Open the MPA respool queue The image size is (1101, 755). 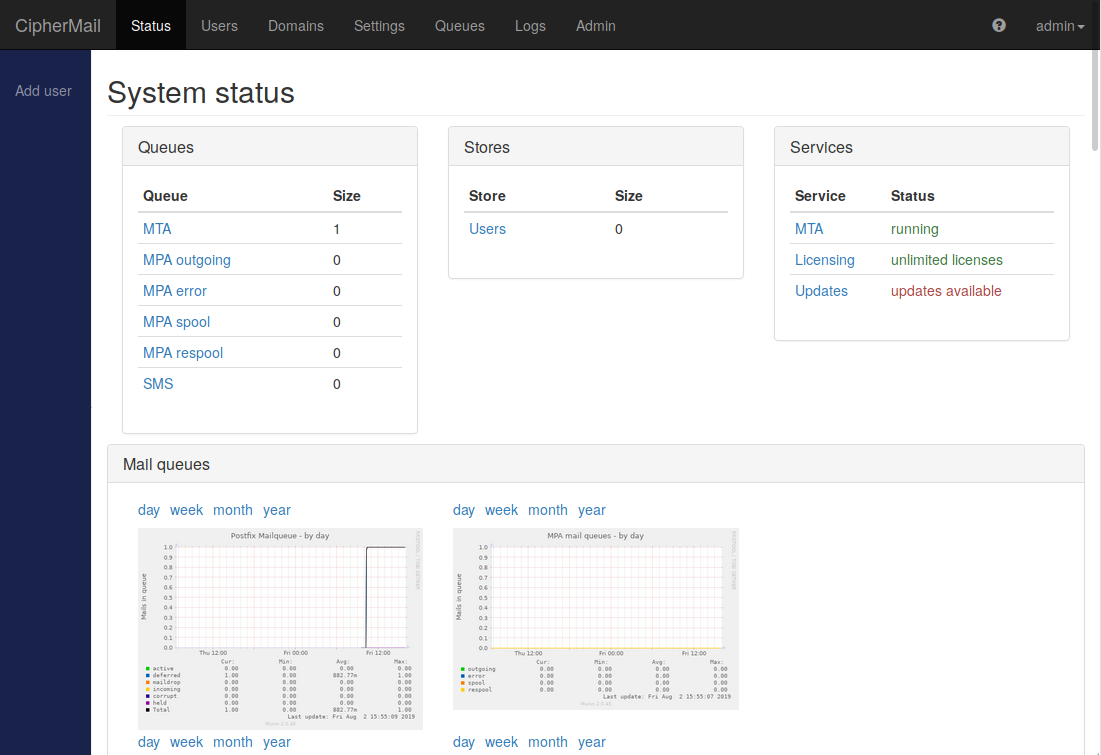pos(183,353)
